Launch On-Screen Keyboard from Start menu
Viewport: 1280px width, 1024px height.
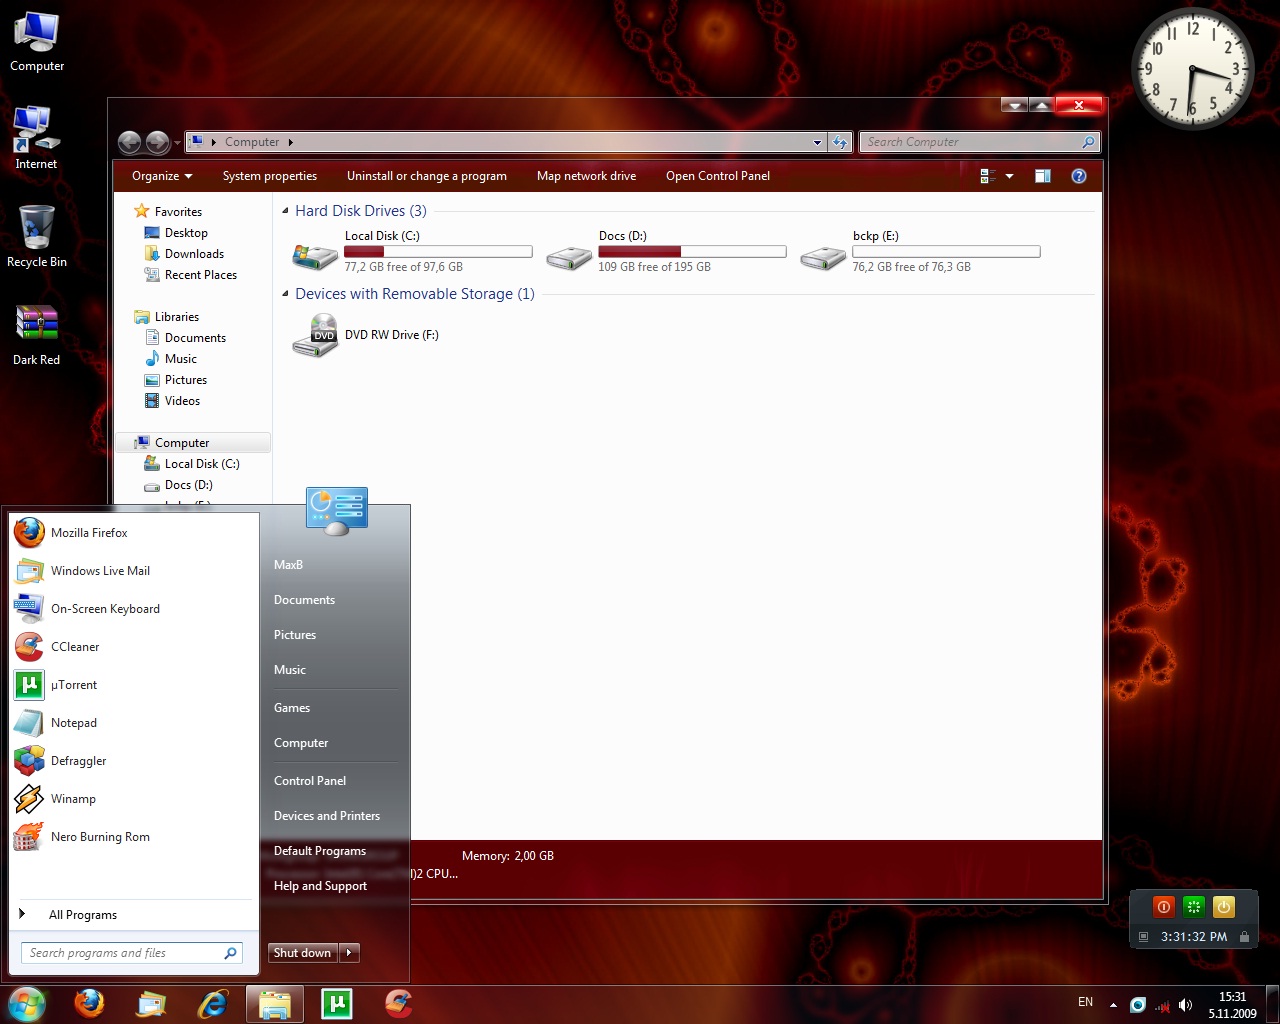pos(133,609)
